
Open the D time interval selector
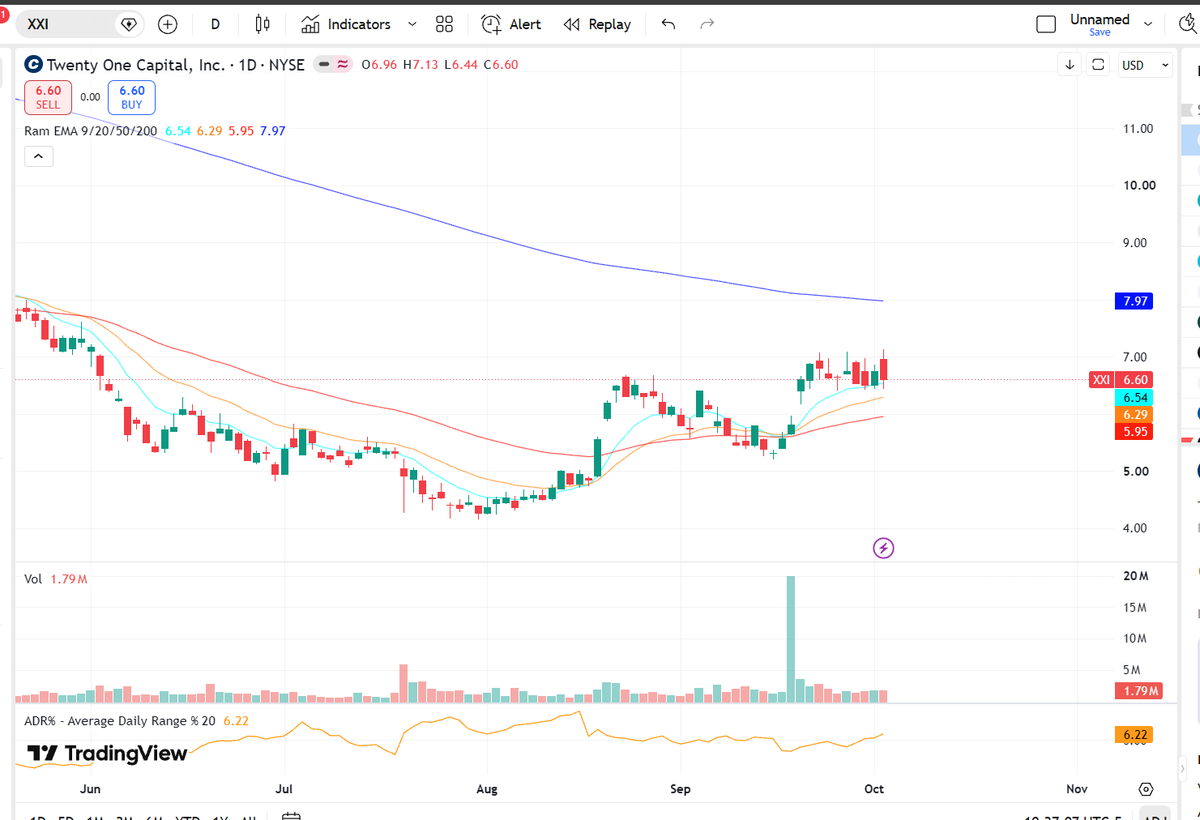pyautogui.click(x=216, y=24)
